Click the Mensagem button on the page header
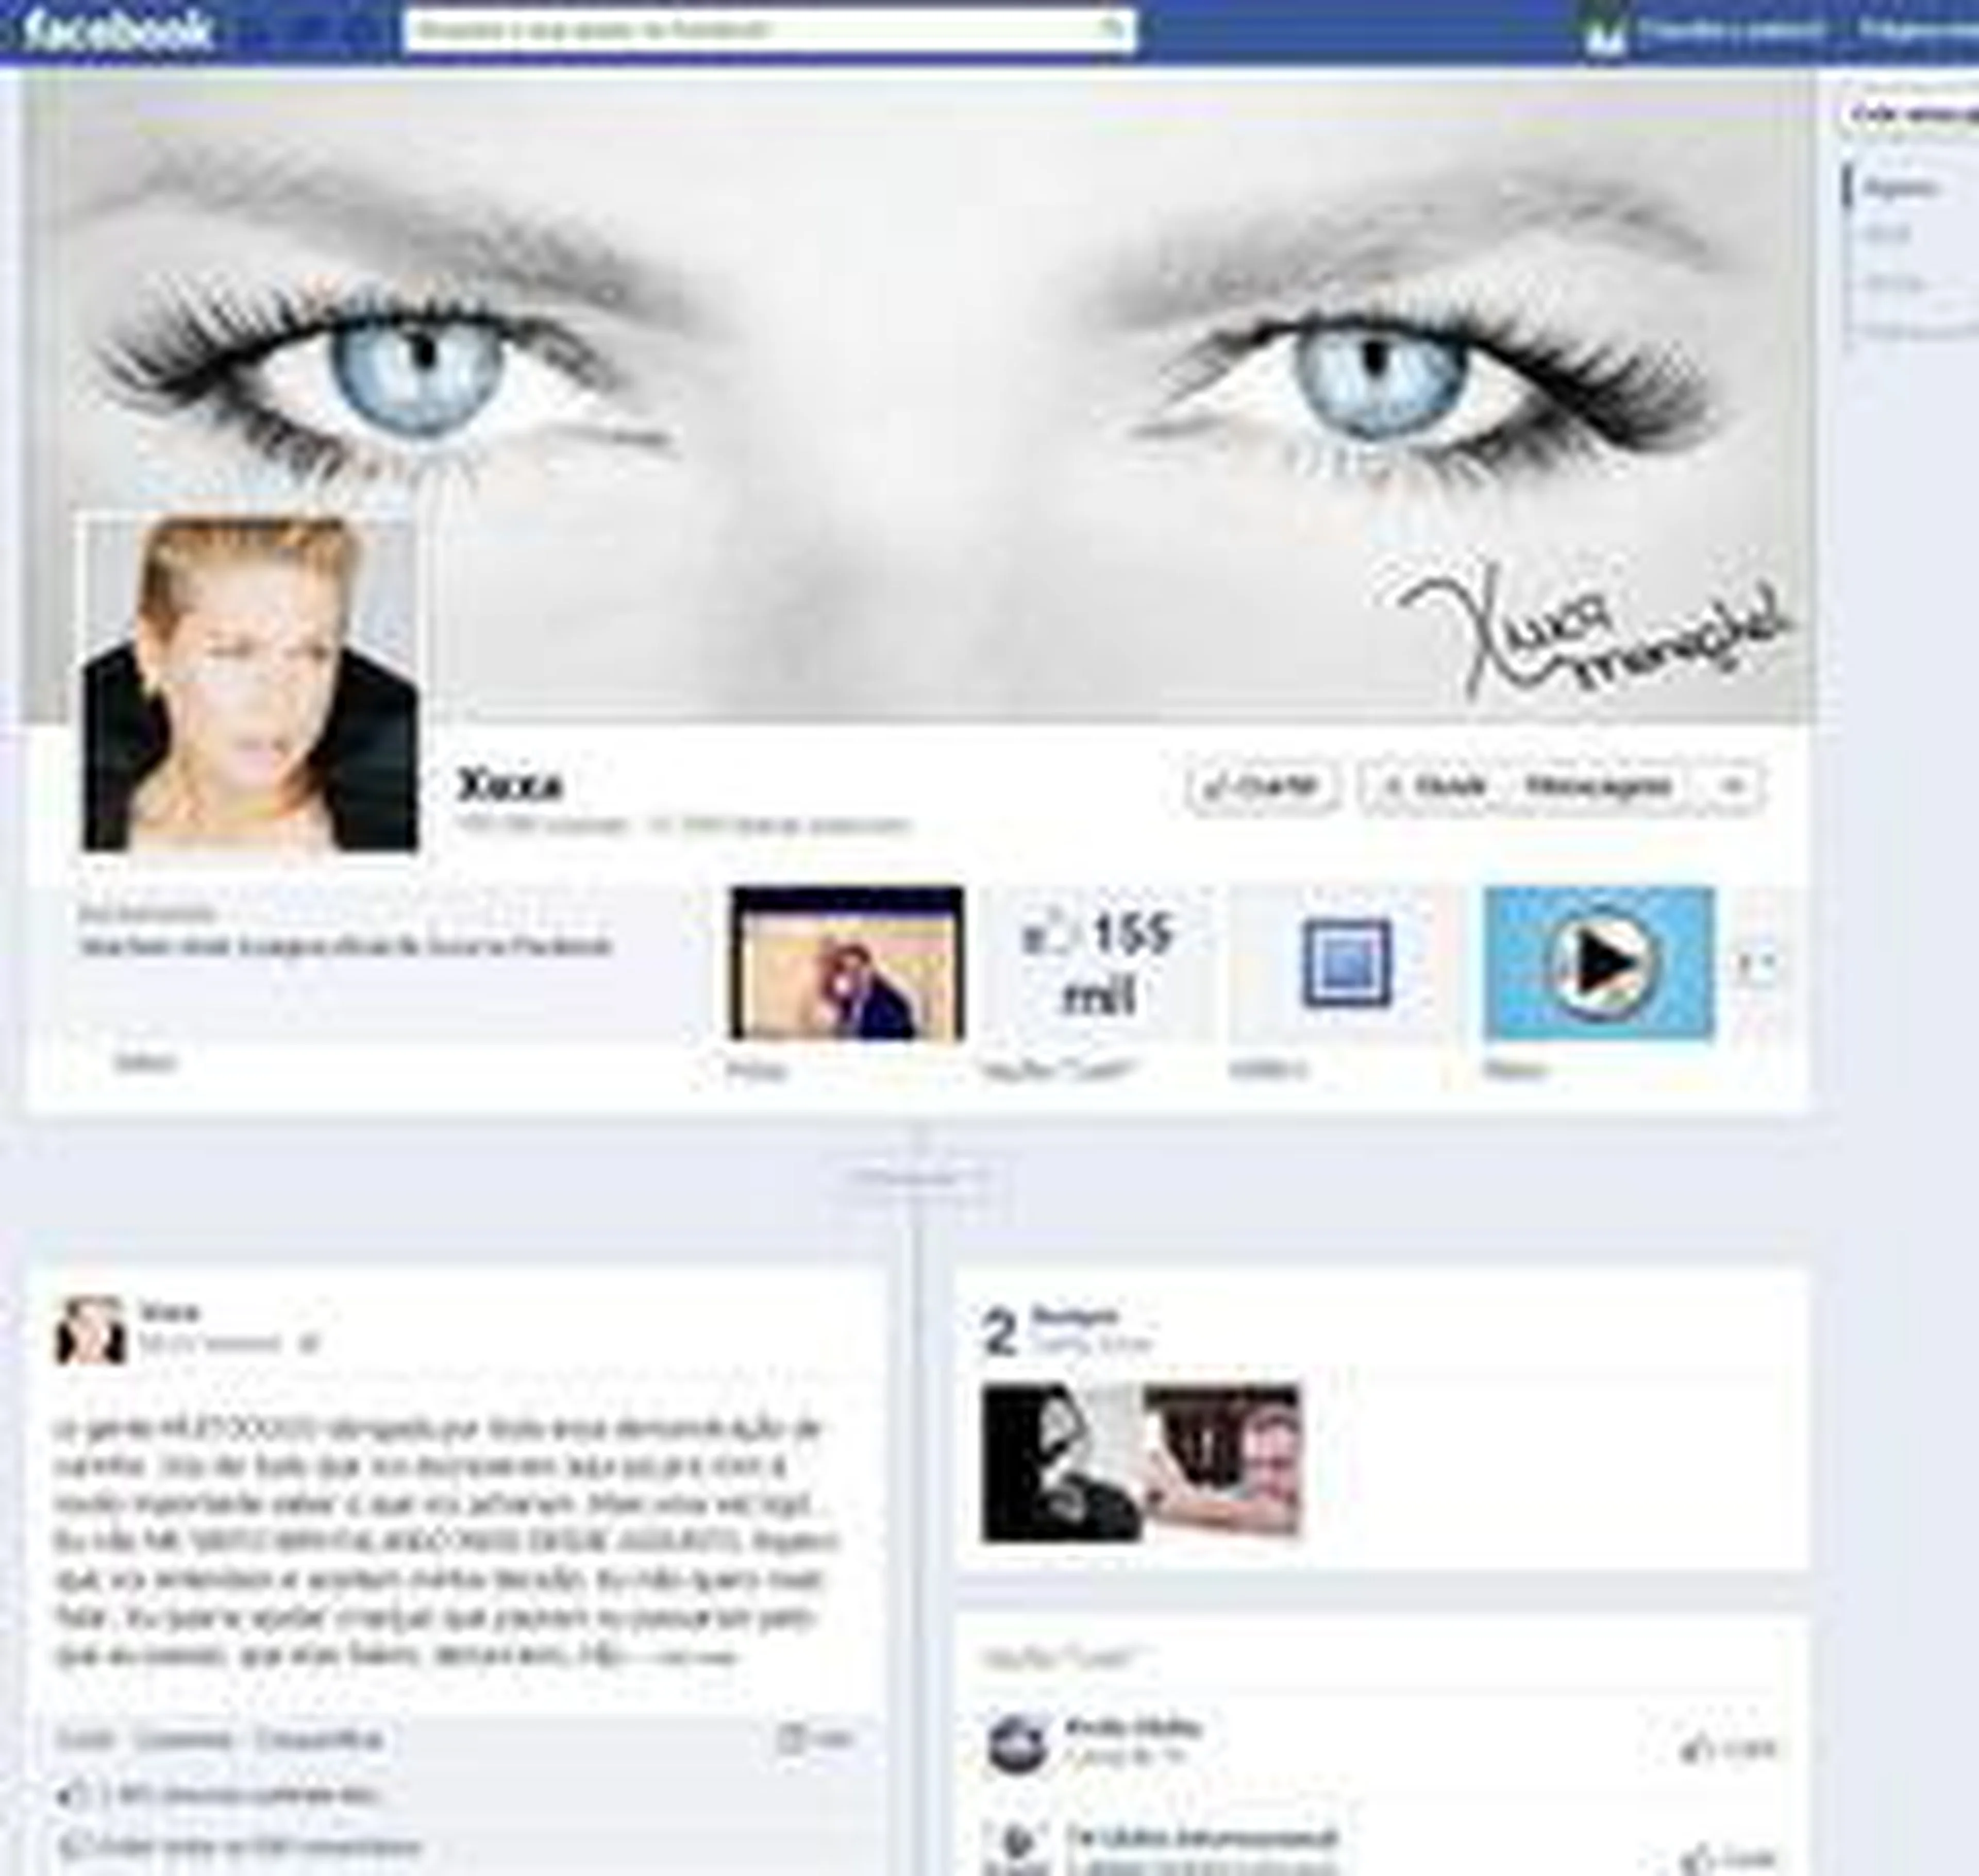Image resolution: width=1979 pixels, height=1876 pixels. 1598,786
